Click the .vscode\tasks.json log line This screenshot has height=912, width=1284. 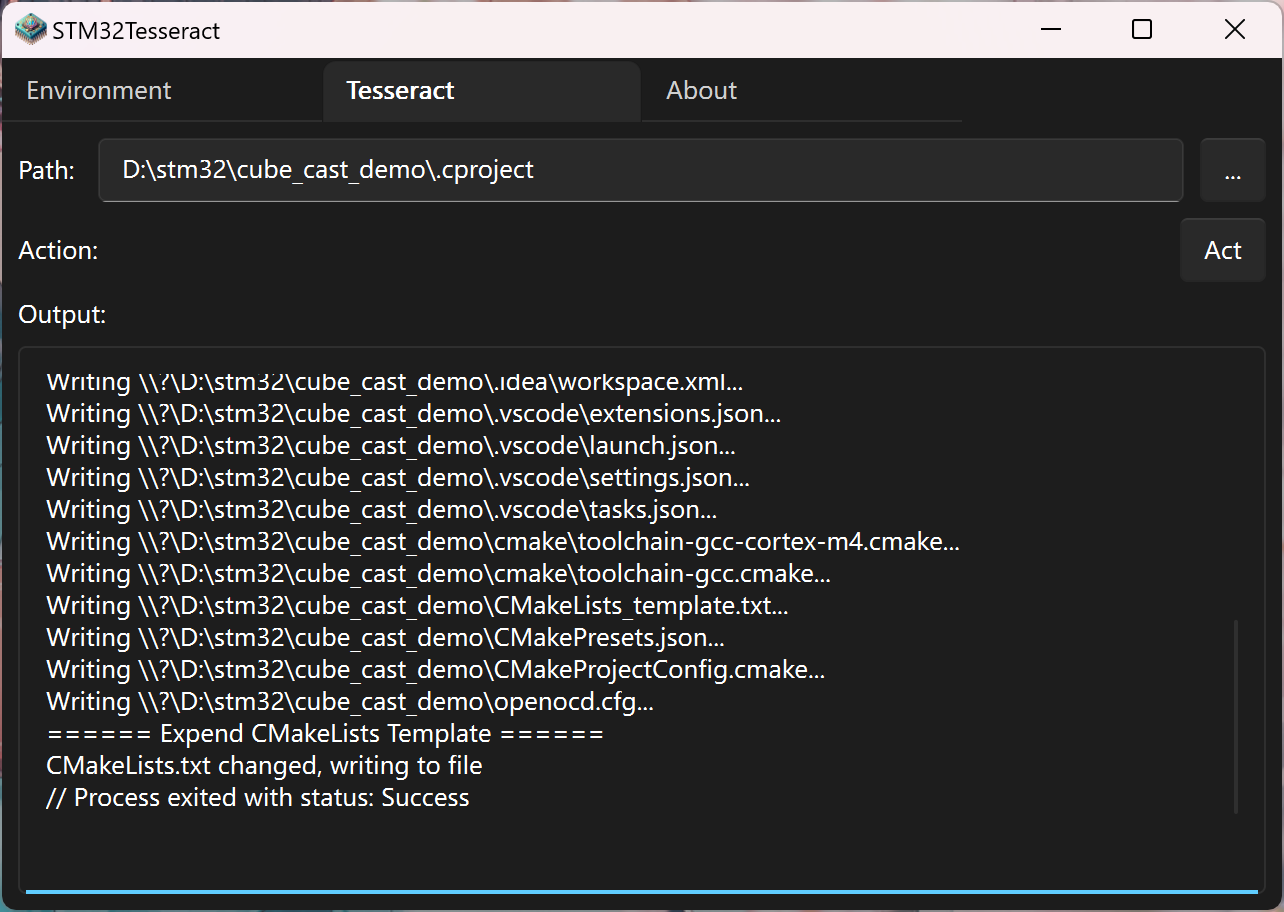[x=382, y=510]
